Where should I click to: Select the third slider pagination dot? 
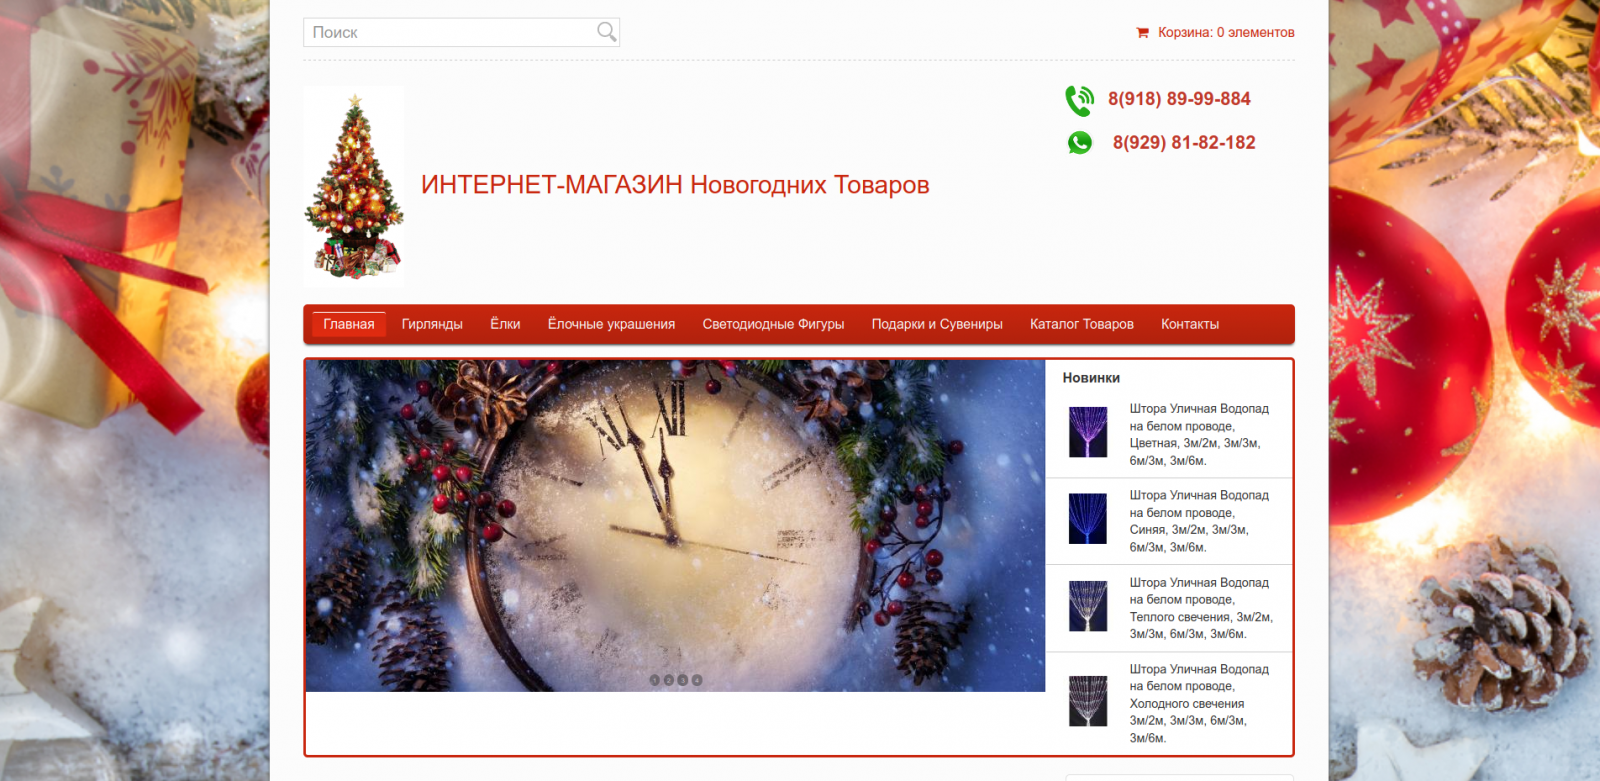click(683, 680)
